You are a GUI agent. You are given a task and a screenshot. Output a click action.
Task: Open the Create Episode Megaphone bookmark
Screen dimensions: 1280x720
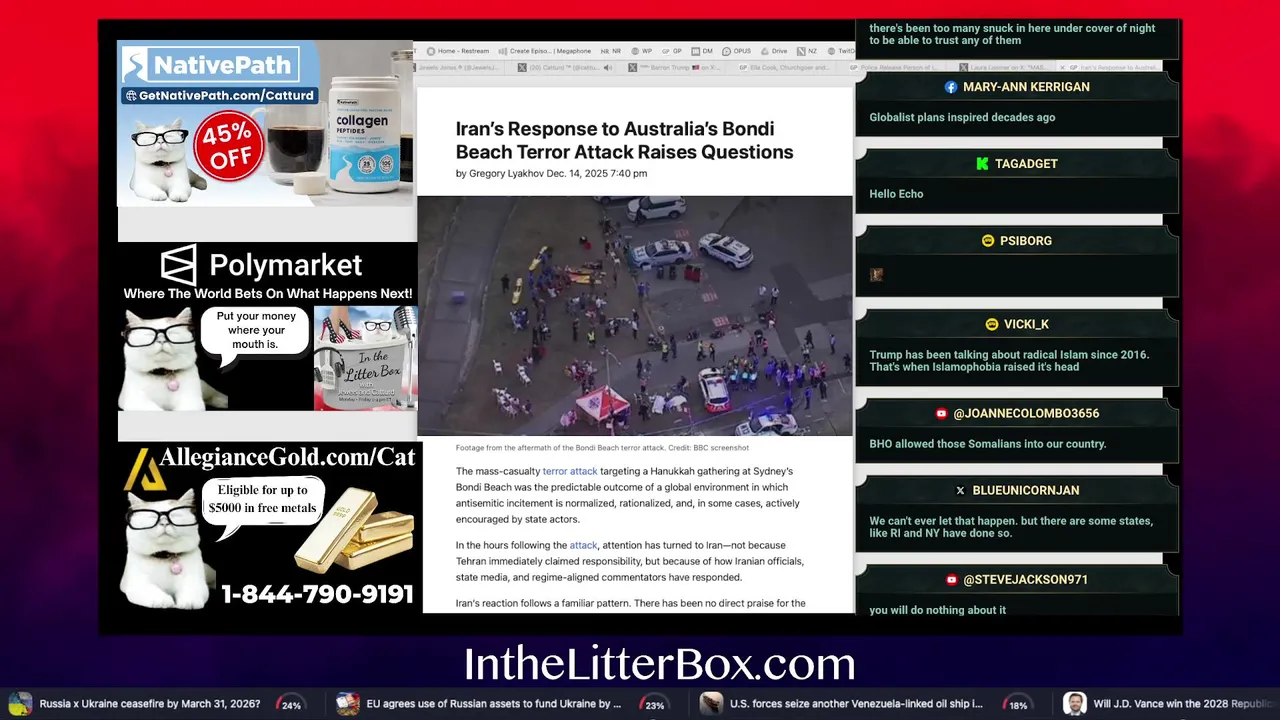coord(545,51)
